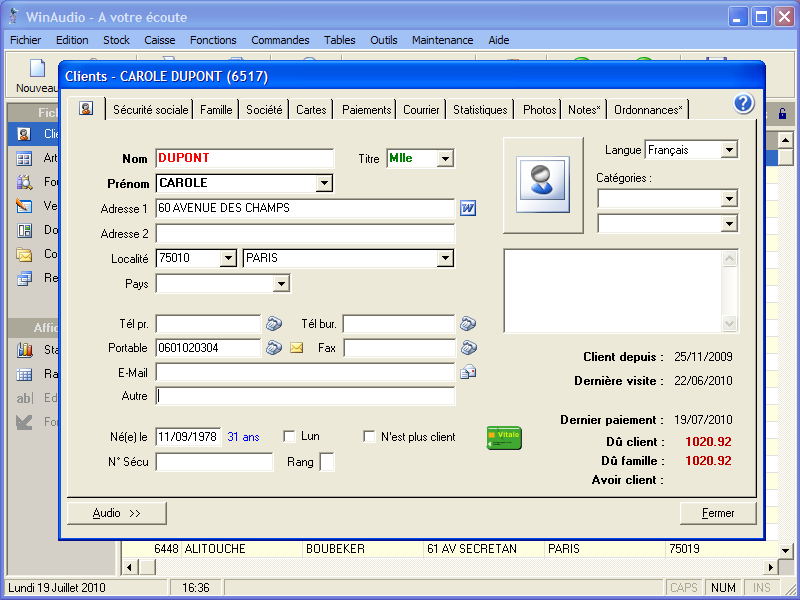This screenshot has width=800, height=600.
Task: Click the send email icon beside E-Mail
Action: coord(468,372)
